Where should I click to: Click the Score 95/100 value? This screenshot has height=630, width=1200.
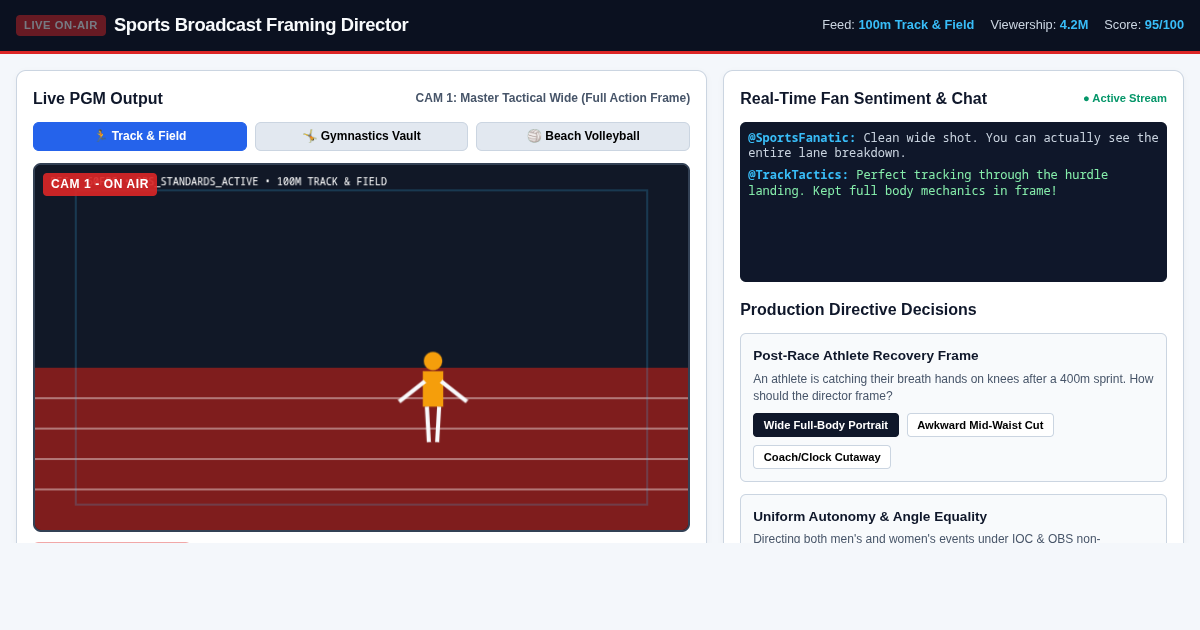[x=1164, y=25]
